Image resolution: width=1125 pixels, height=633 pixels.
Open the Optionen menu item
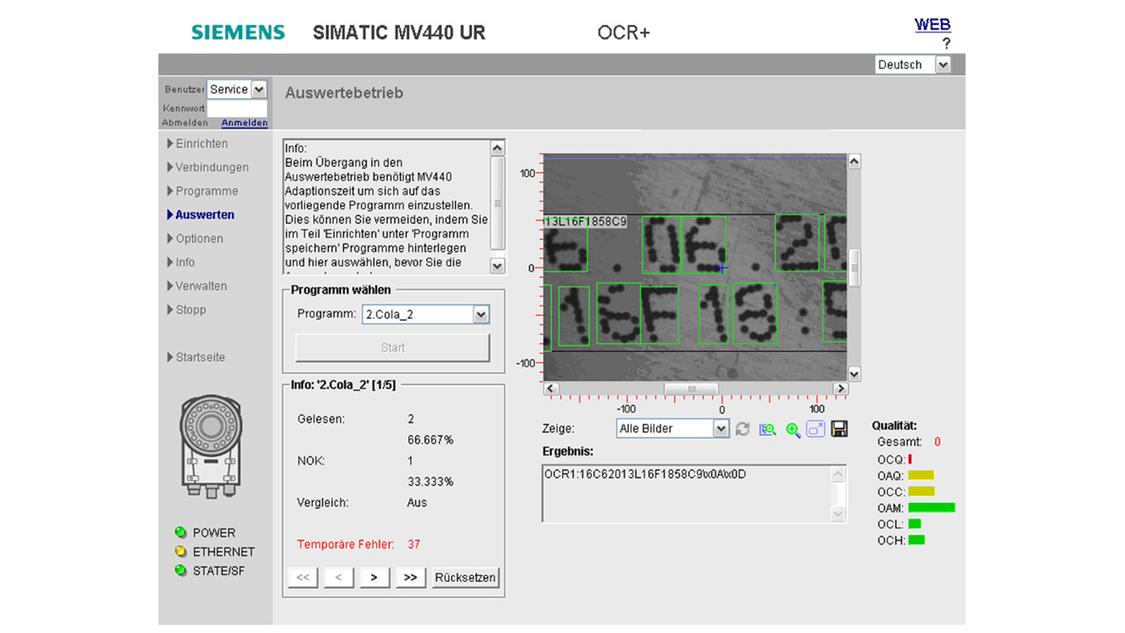[195, 238]
